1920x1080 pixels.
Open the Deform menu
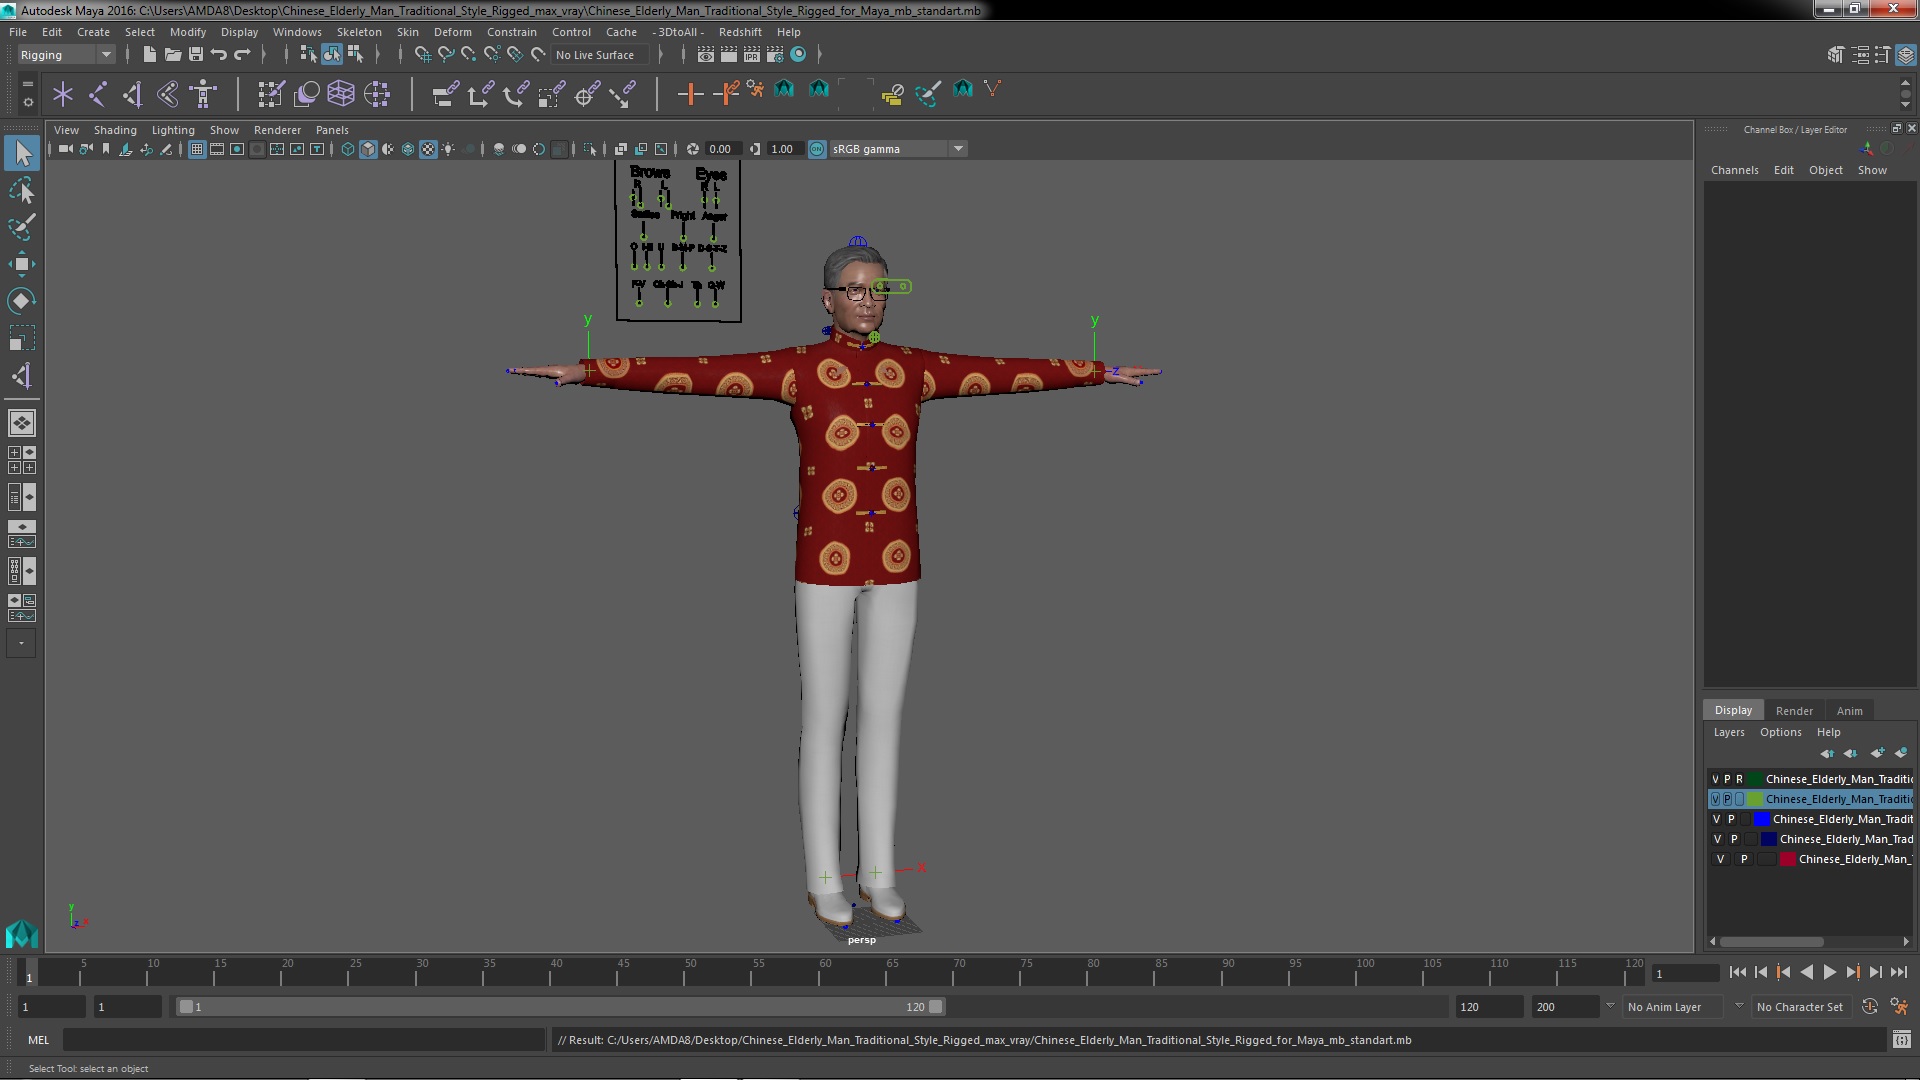[x=452, y=32]
